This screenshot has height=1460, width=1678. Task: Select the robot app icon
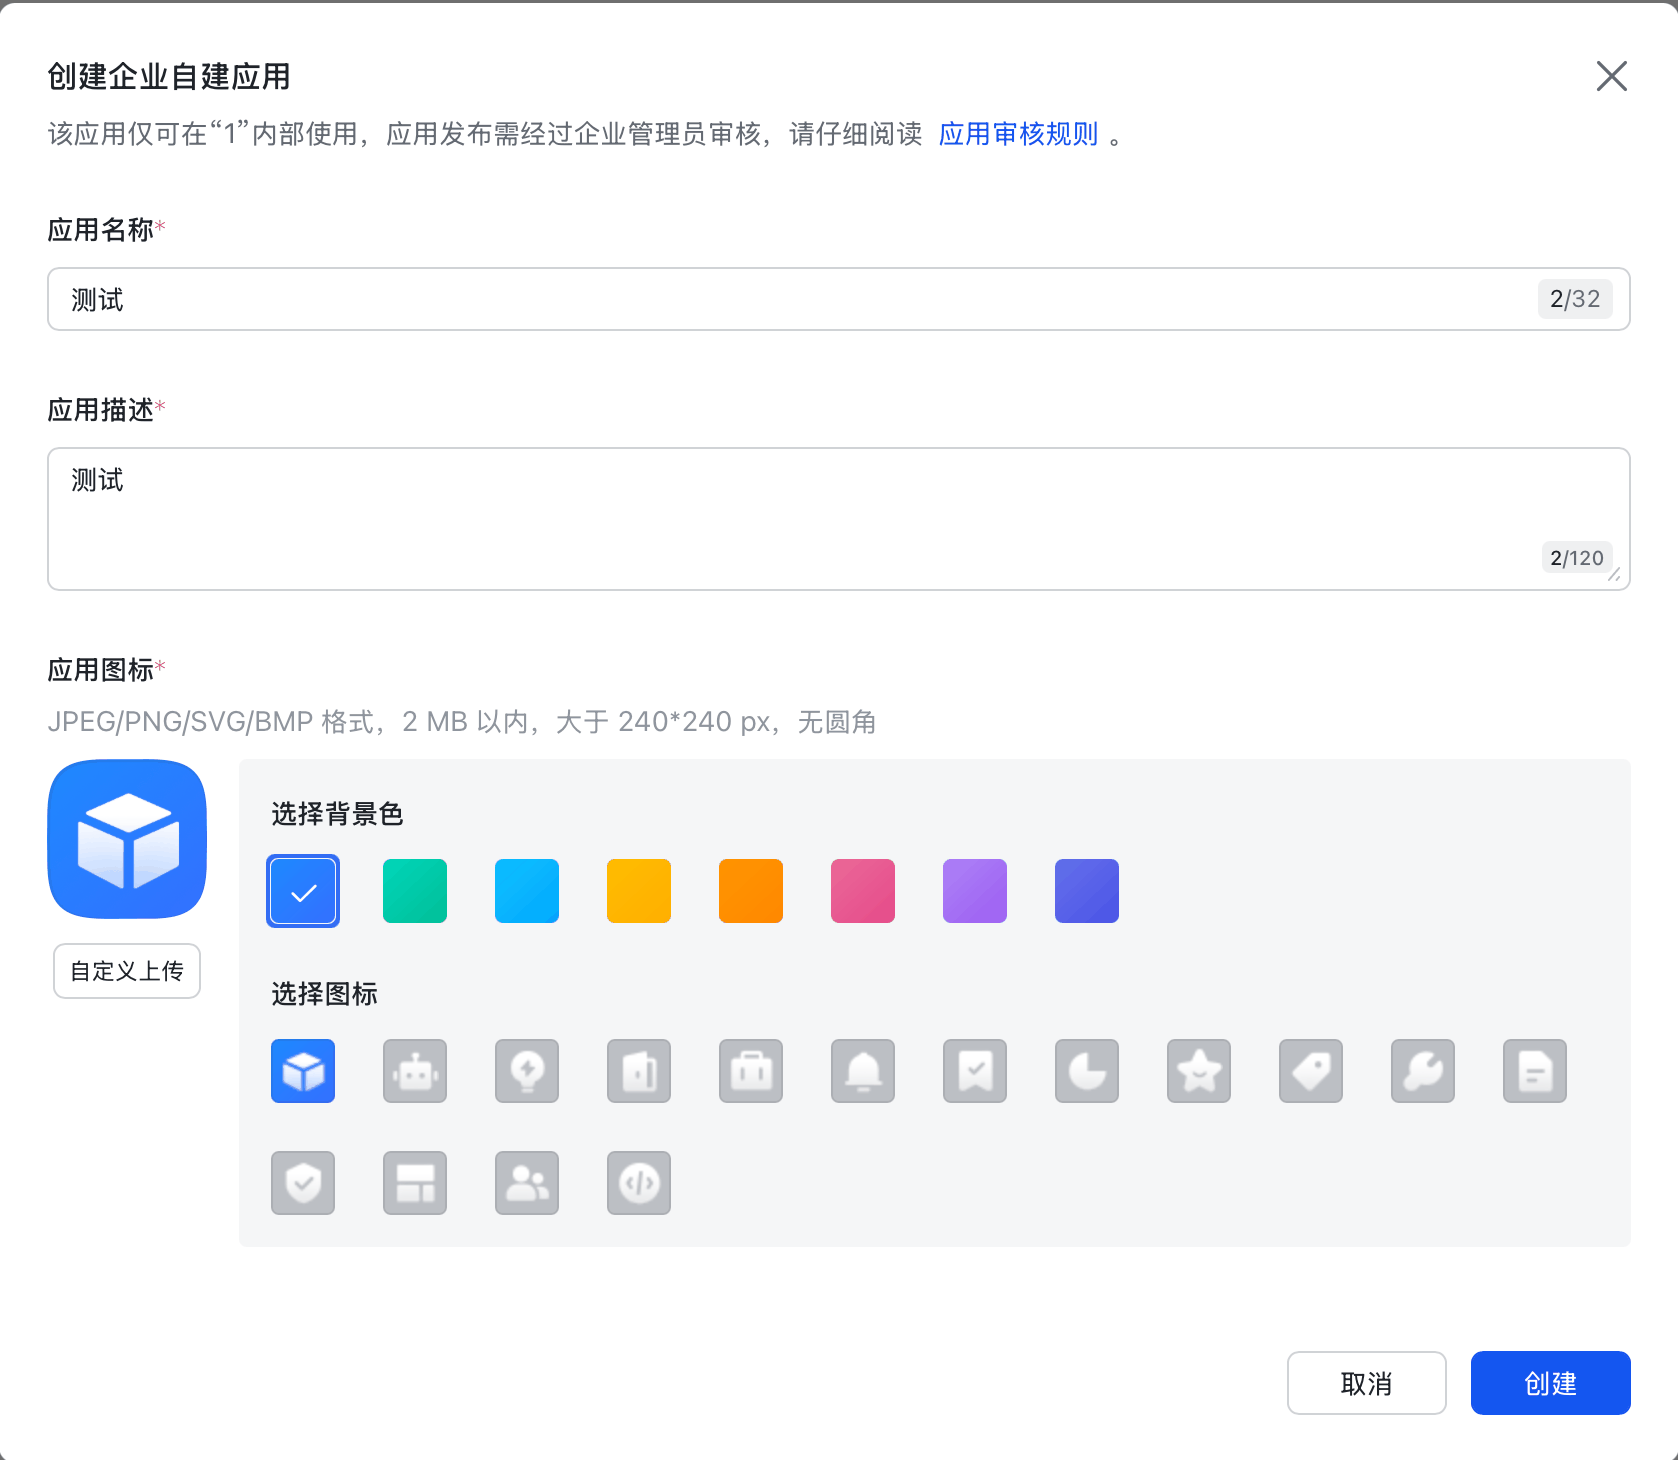[x=415, y=1071]
